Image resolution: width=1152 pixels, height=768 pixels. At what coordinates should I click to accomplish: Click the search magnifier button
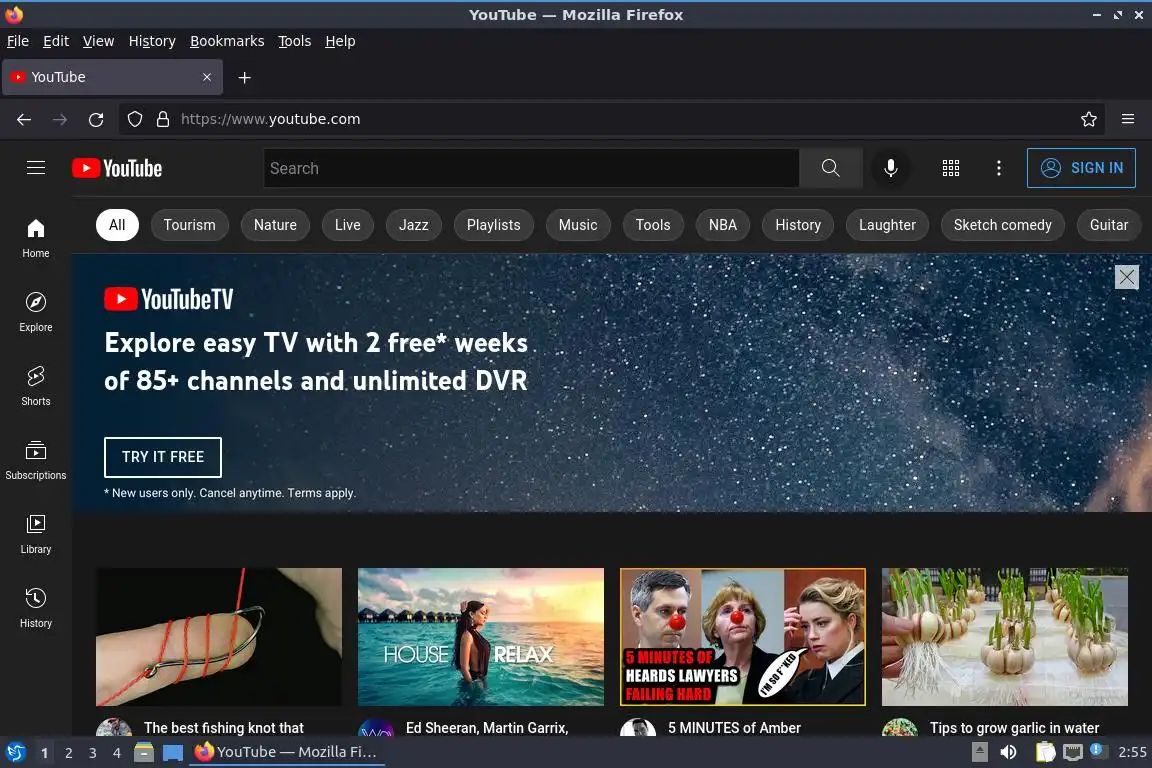[x=830, y=168]
